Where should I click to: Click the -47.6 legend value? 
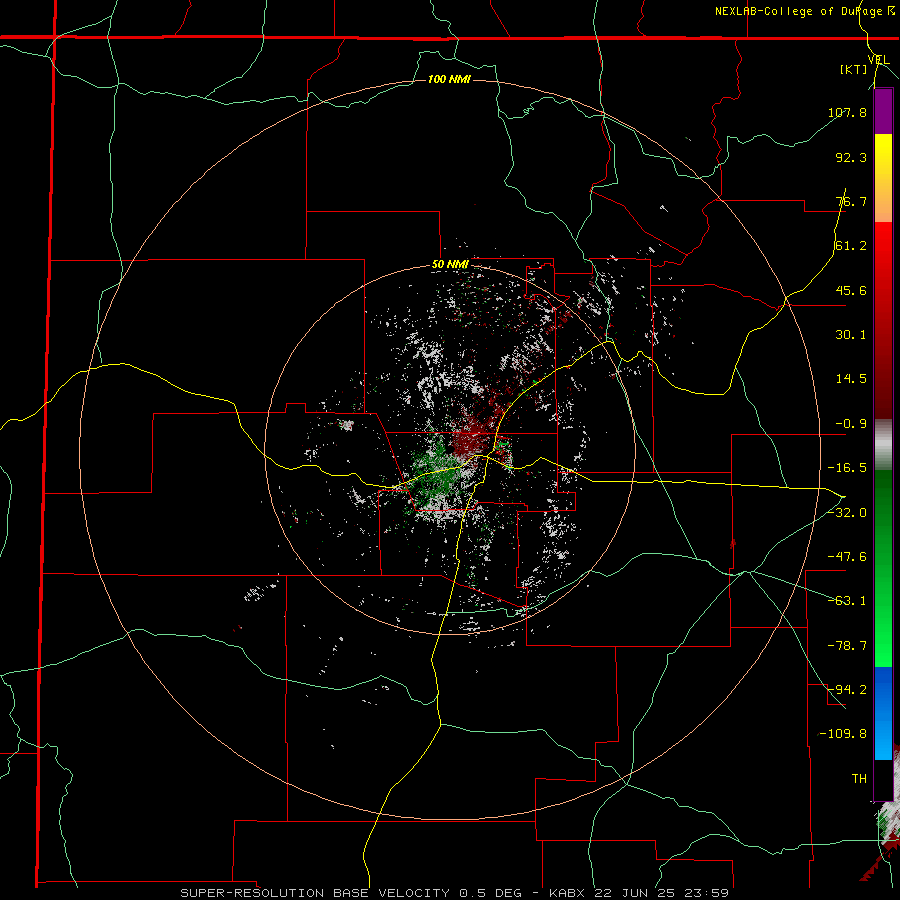point(847,557)
